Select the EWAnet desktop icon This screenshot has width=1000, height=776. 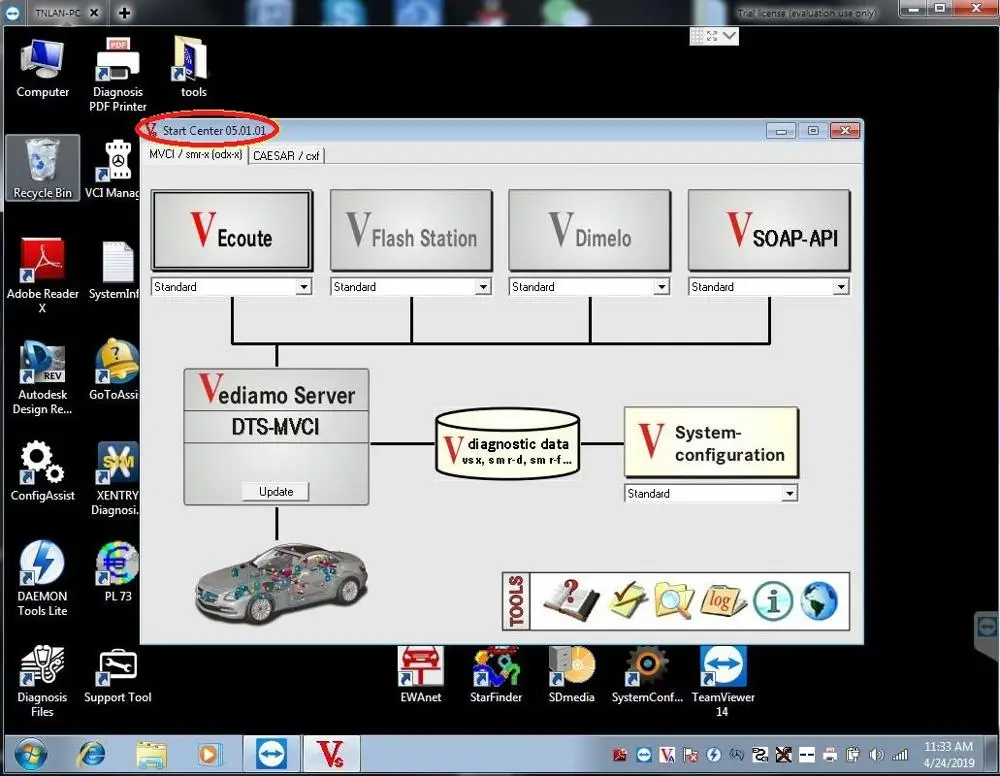(420, 675)
